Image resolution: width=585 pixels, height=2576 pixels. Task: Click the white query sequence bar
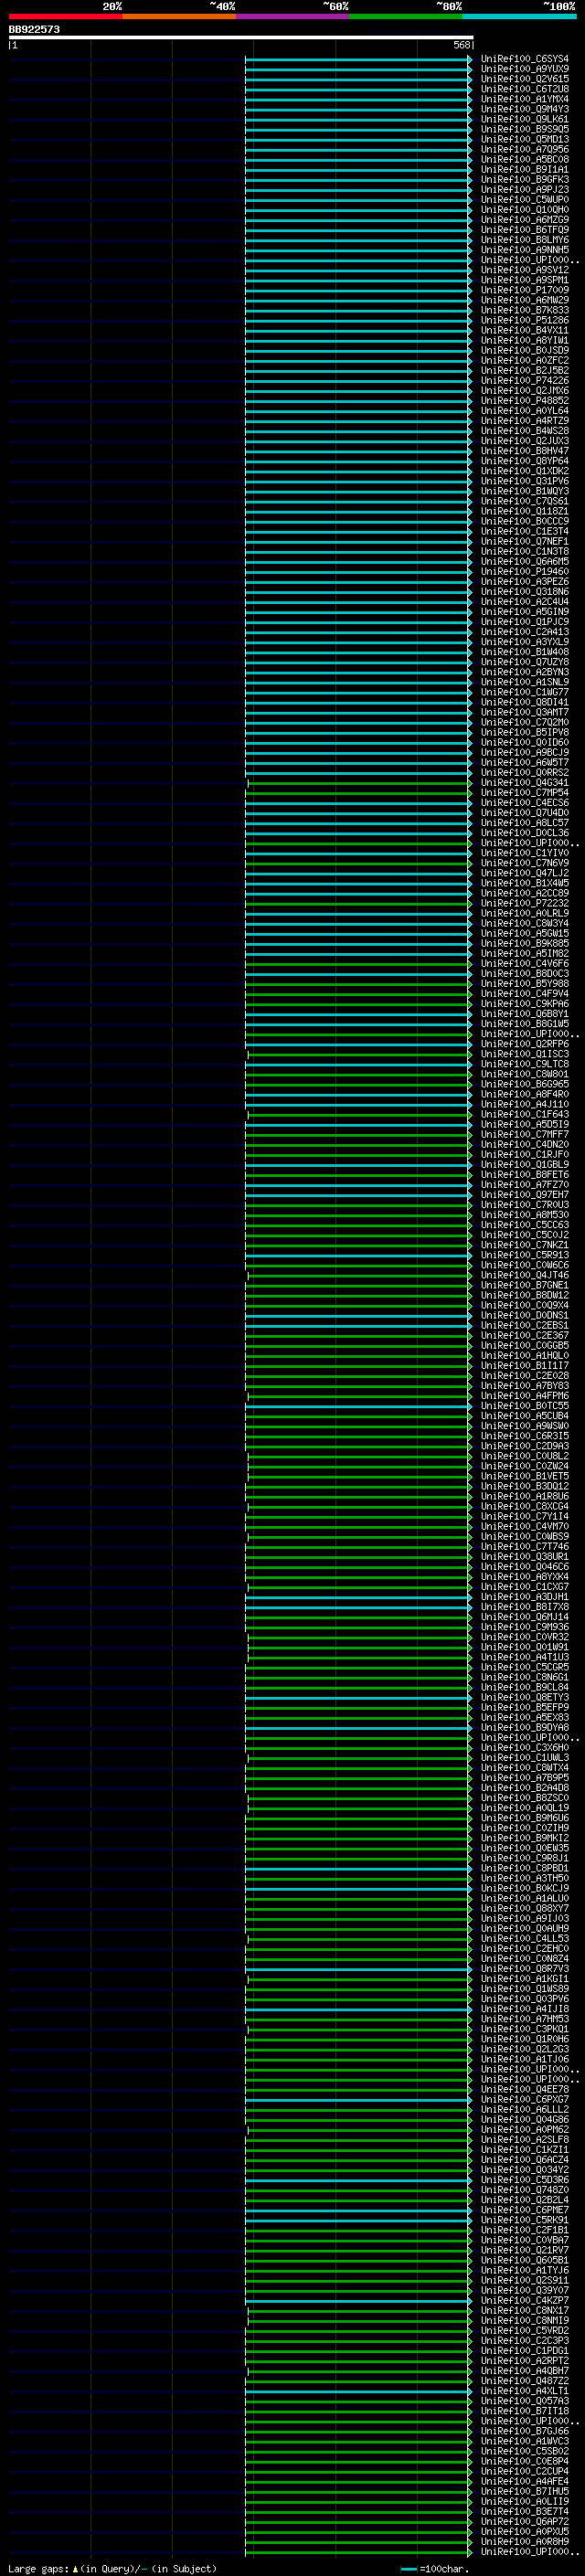coord(241,37)
